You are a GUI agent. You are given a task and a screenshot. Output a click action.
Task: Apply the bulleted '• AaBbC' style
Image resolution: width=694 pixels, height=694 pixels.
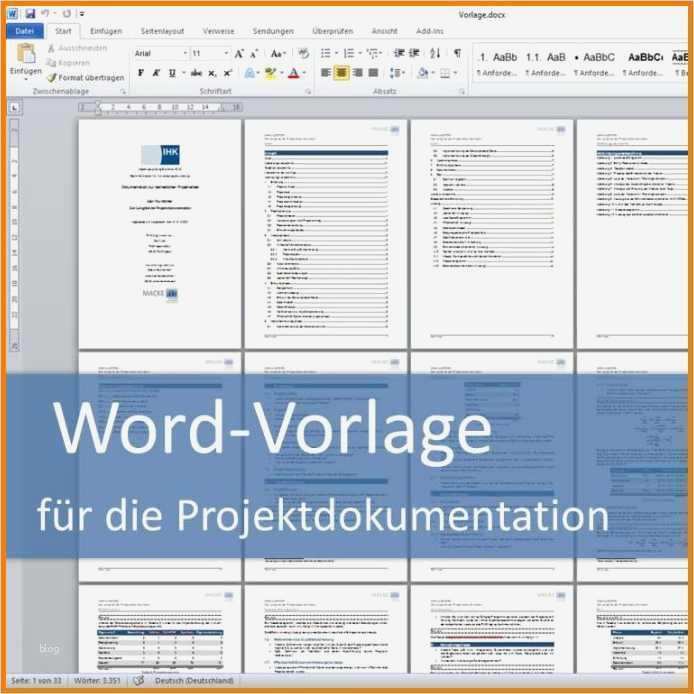pyautogui.click(x=594, y=64)
